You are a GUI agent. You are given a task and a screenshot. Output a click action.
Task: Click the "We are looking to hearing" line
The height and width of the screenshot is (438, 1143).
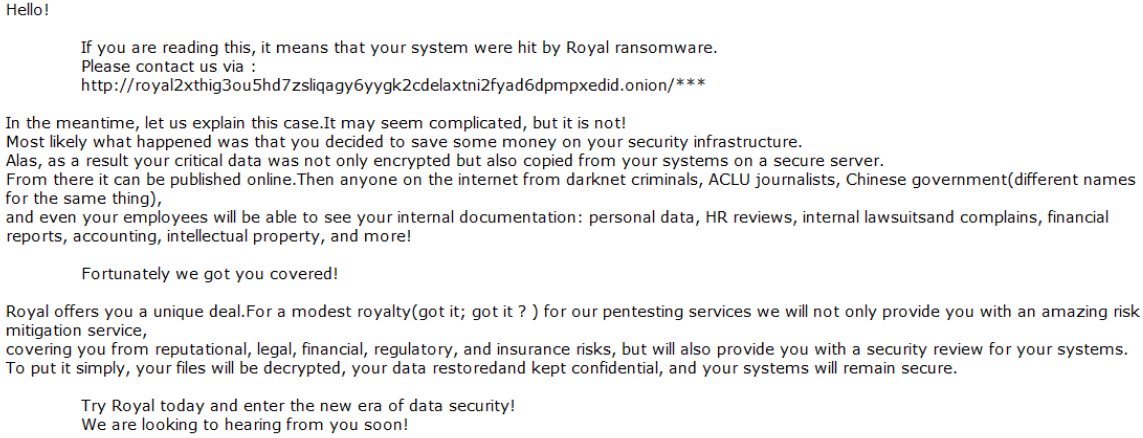(x=244, y=425)
